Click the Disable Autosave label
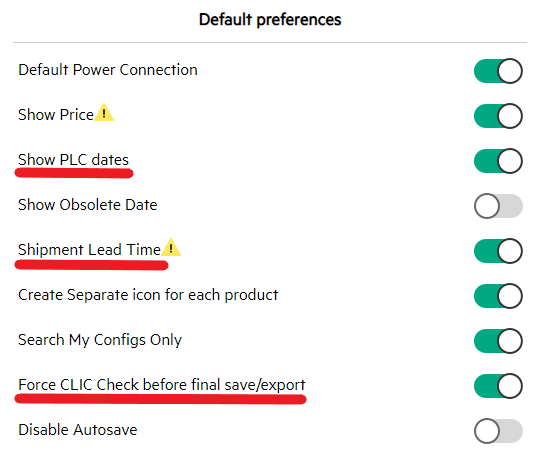The image size is (537, 462). 78,430
